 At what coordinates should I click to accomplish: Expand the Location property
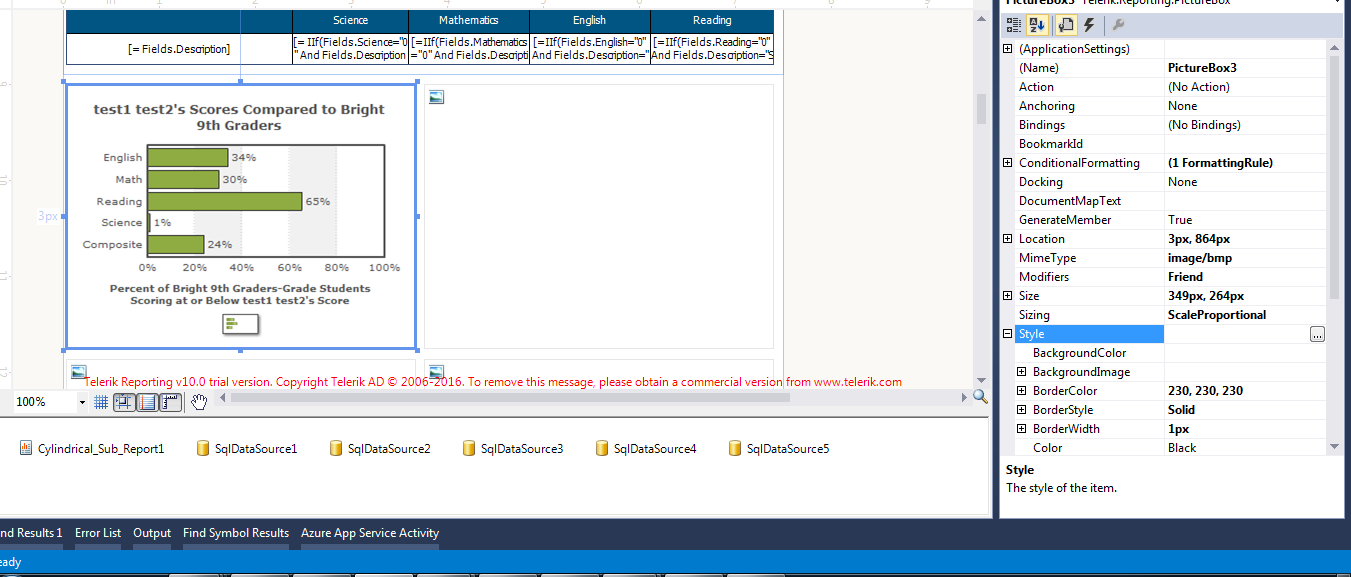coord(1007,239)
